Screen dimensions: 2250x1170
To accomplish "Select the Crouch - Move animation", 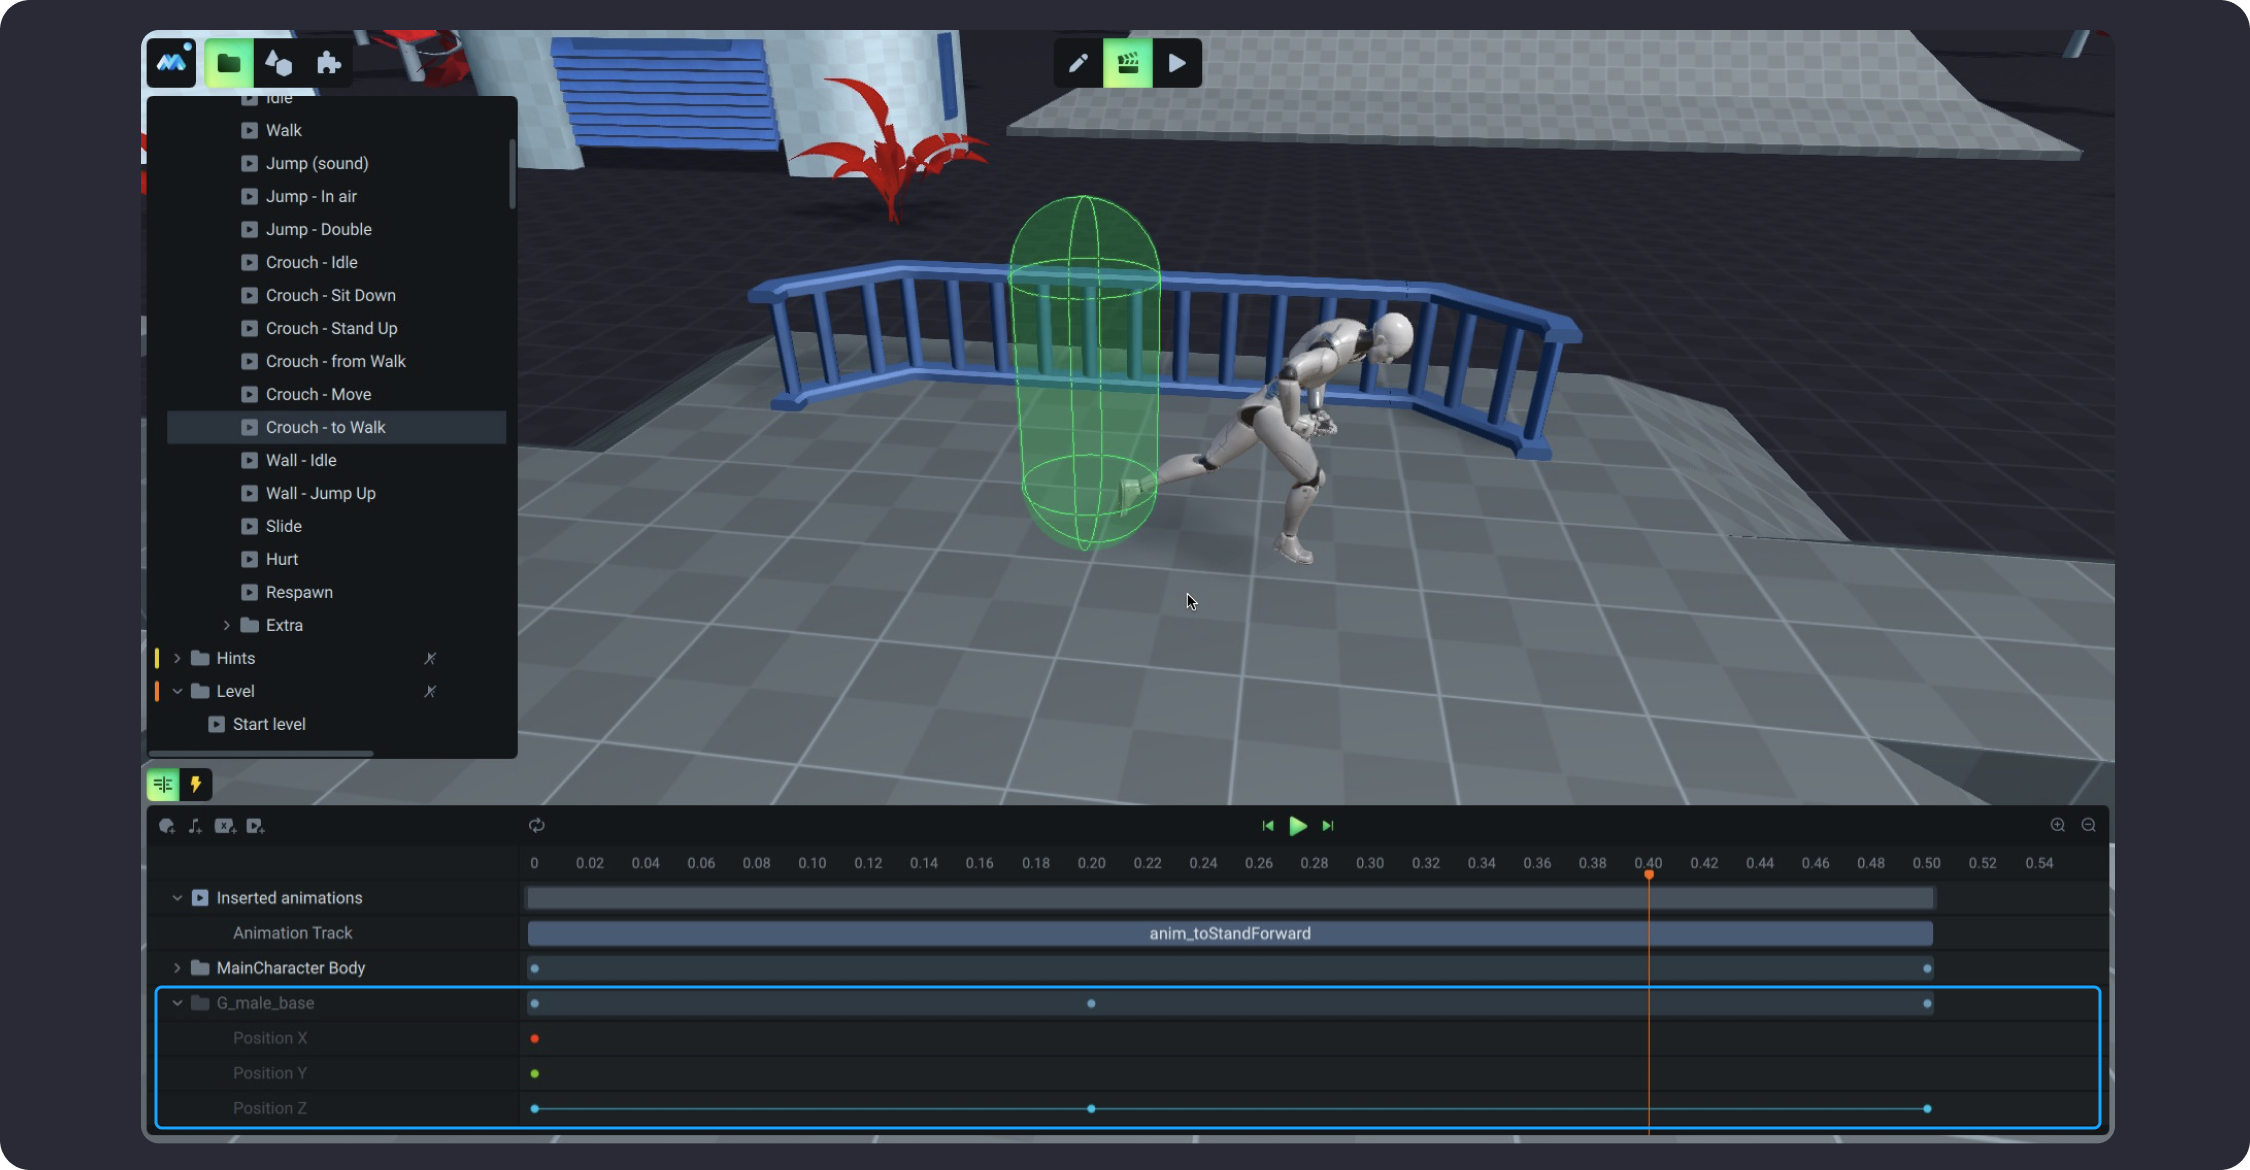I will [318, 394].
